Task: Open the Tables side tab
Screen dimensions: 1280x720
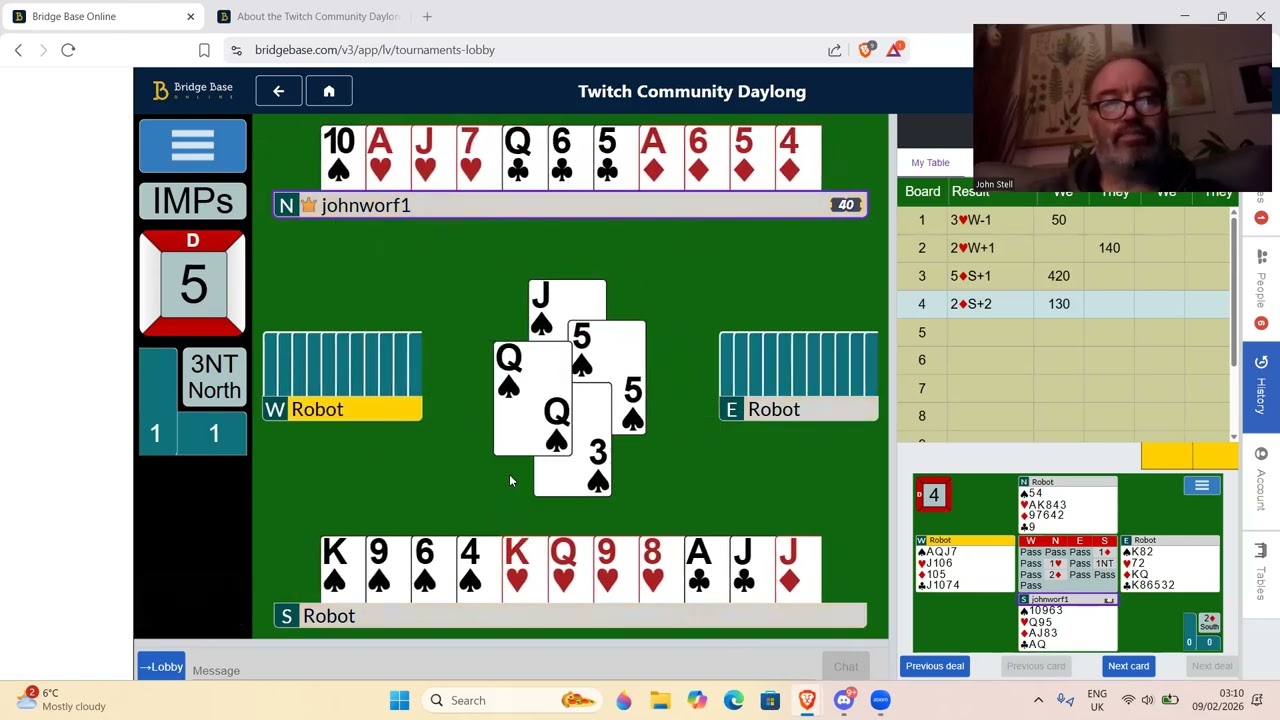Action: tap(1261, 573)
